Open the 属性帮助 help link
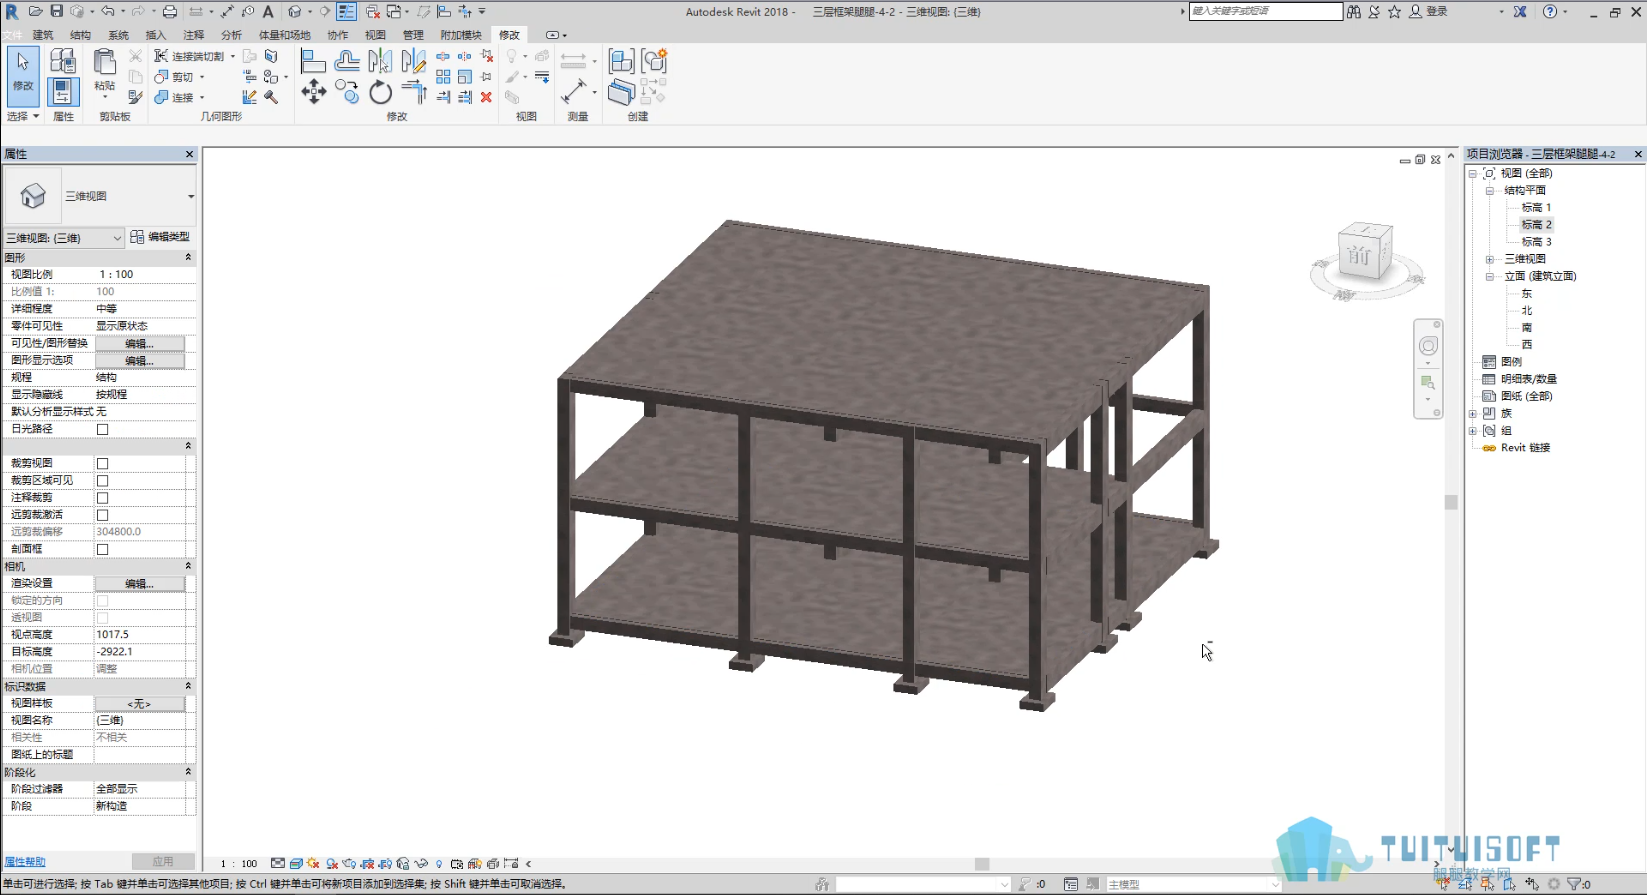Image resolution: width=1647 pixels, height=895 pixels. [x=25, y=861]
